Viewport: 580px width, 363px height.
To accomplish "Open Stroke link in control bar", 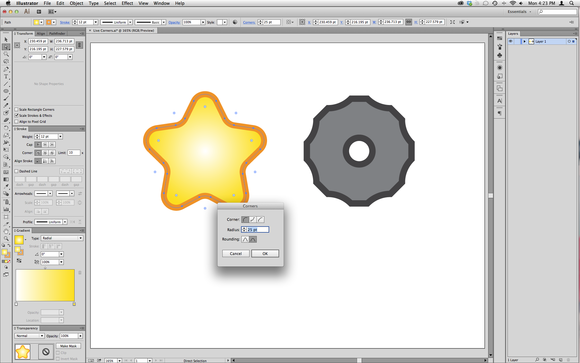I will tap(65, 22).
